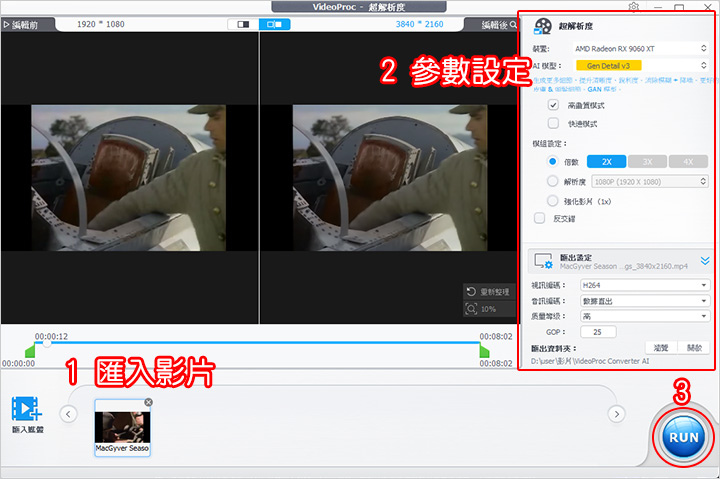Click the source resolution text 1920 * 1080
This screenshot has width=720, height=479.
pos(101,24)
